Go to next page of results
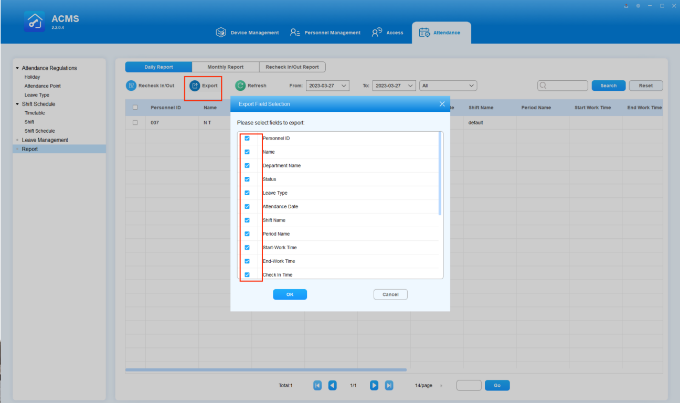The height and width of the screenshot is (403, 680). click(374, 385)
